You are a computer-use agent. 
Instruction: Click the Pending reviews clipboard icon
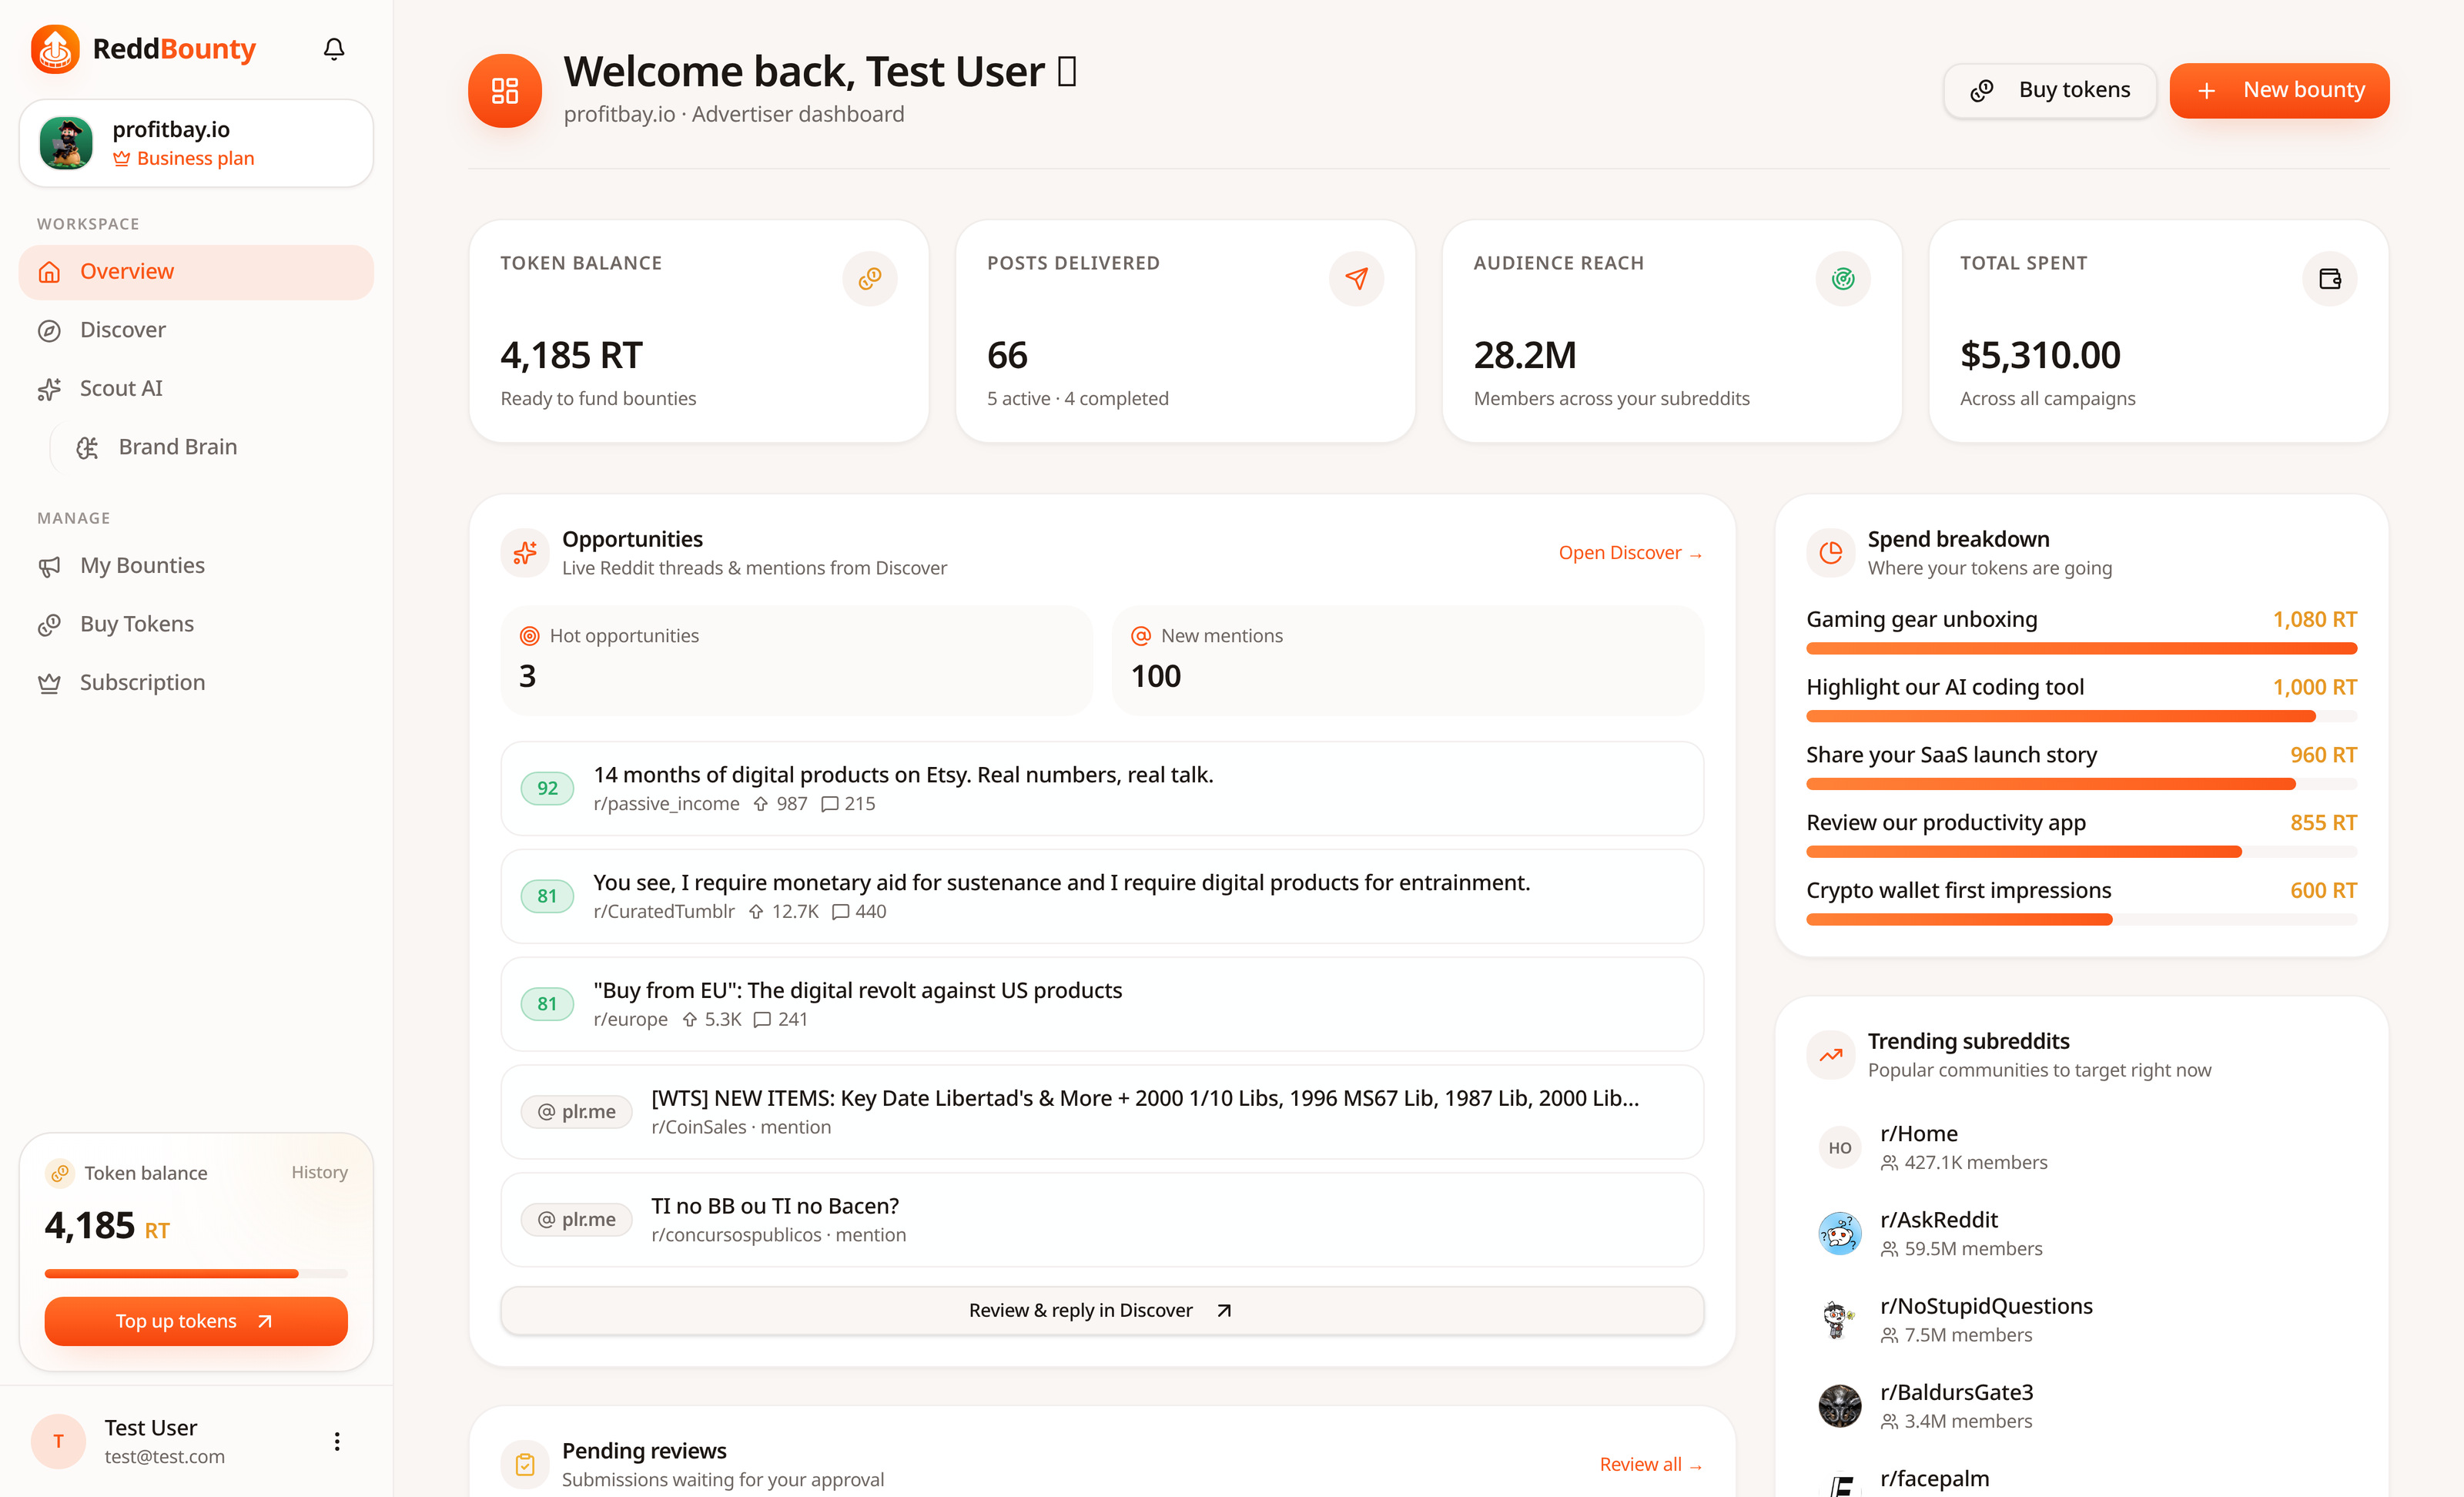pyautogui.click(x=525, y=1465)
